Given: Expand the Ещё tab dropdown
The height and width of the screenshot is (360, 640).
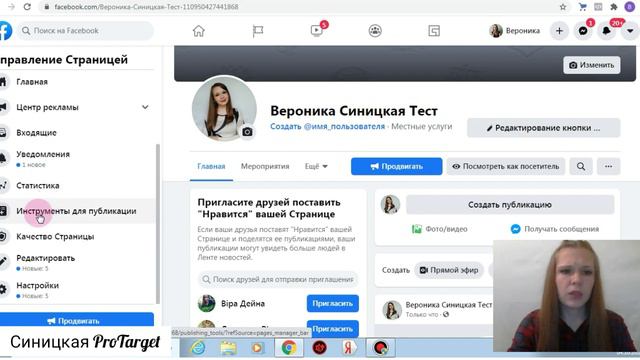Looking at the screenshot, I should [x=316, y=166].
